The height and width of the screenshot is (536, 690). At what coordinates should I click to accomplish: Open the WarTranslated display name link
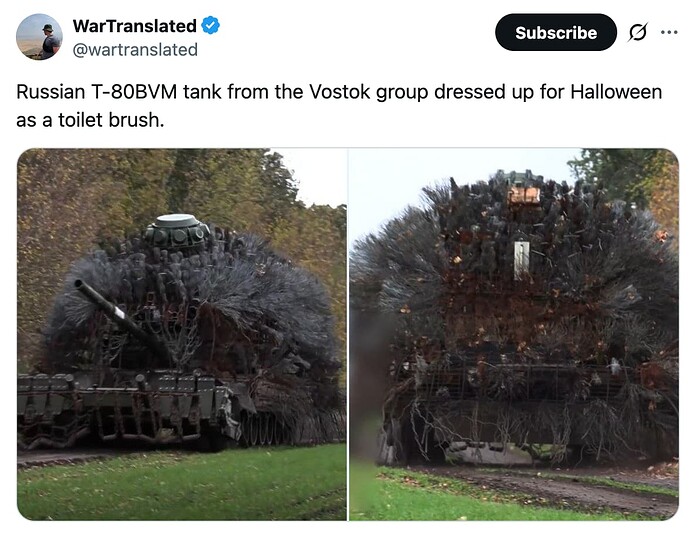coord(135,26)
